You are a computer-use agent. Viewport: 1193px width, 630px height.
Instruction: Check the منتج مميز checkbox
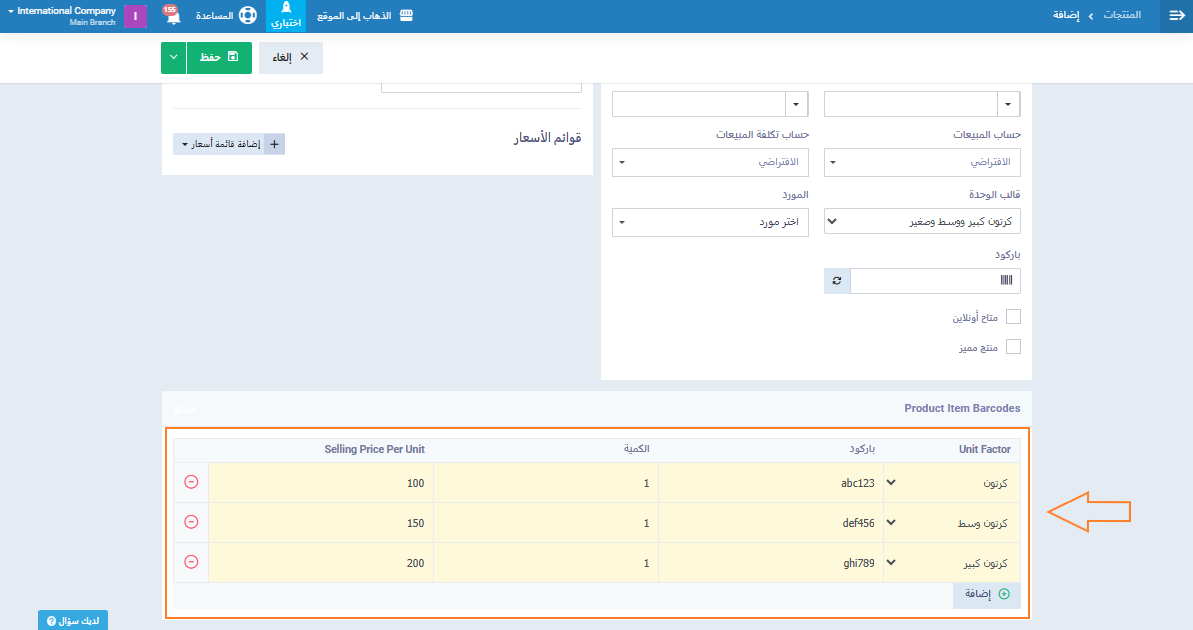(1013, 347)
